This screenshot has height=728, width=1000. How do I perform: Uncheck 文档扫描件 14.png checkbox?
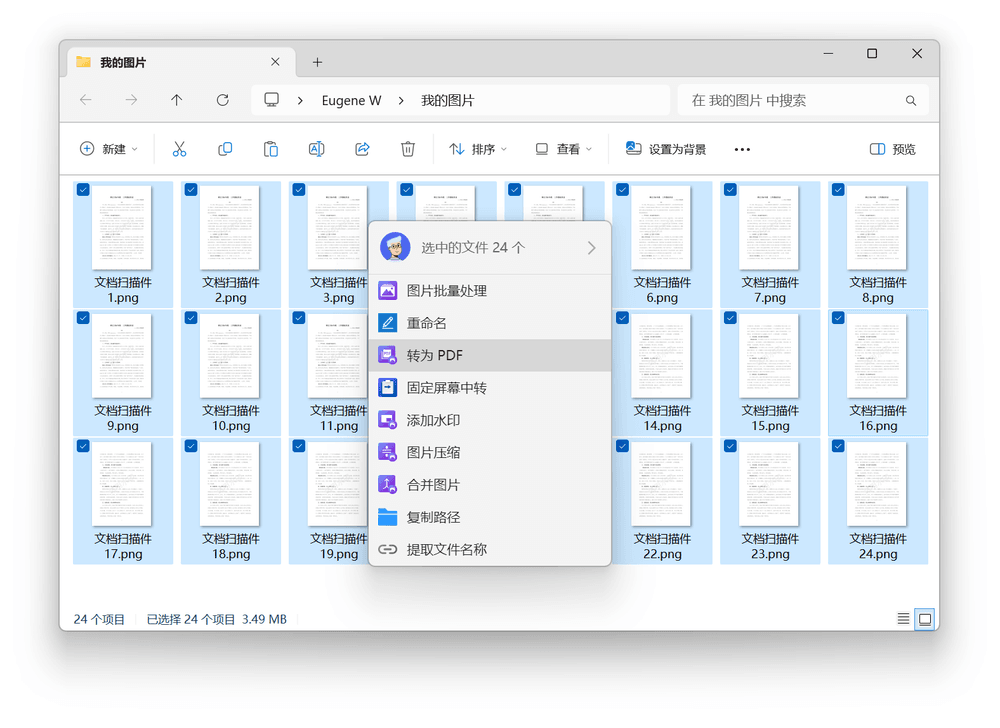(622, 317)
